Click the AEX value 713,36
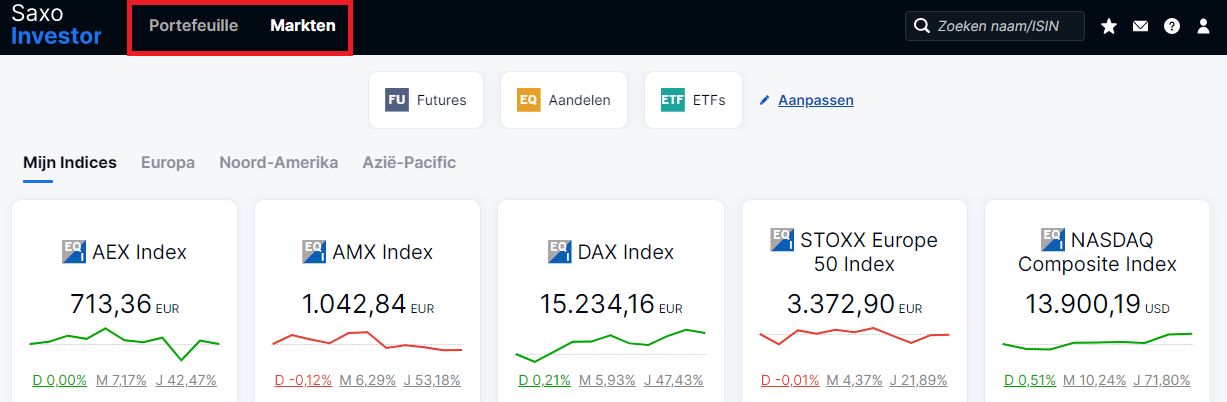 point(110,304)
